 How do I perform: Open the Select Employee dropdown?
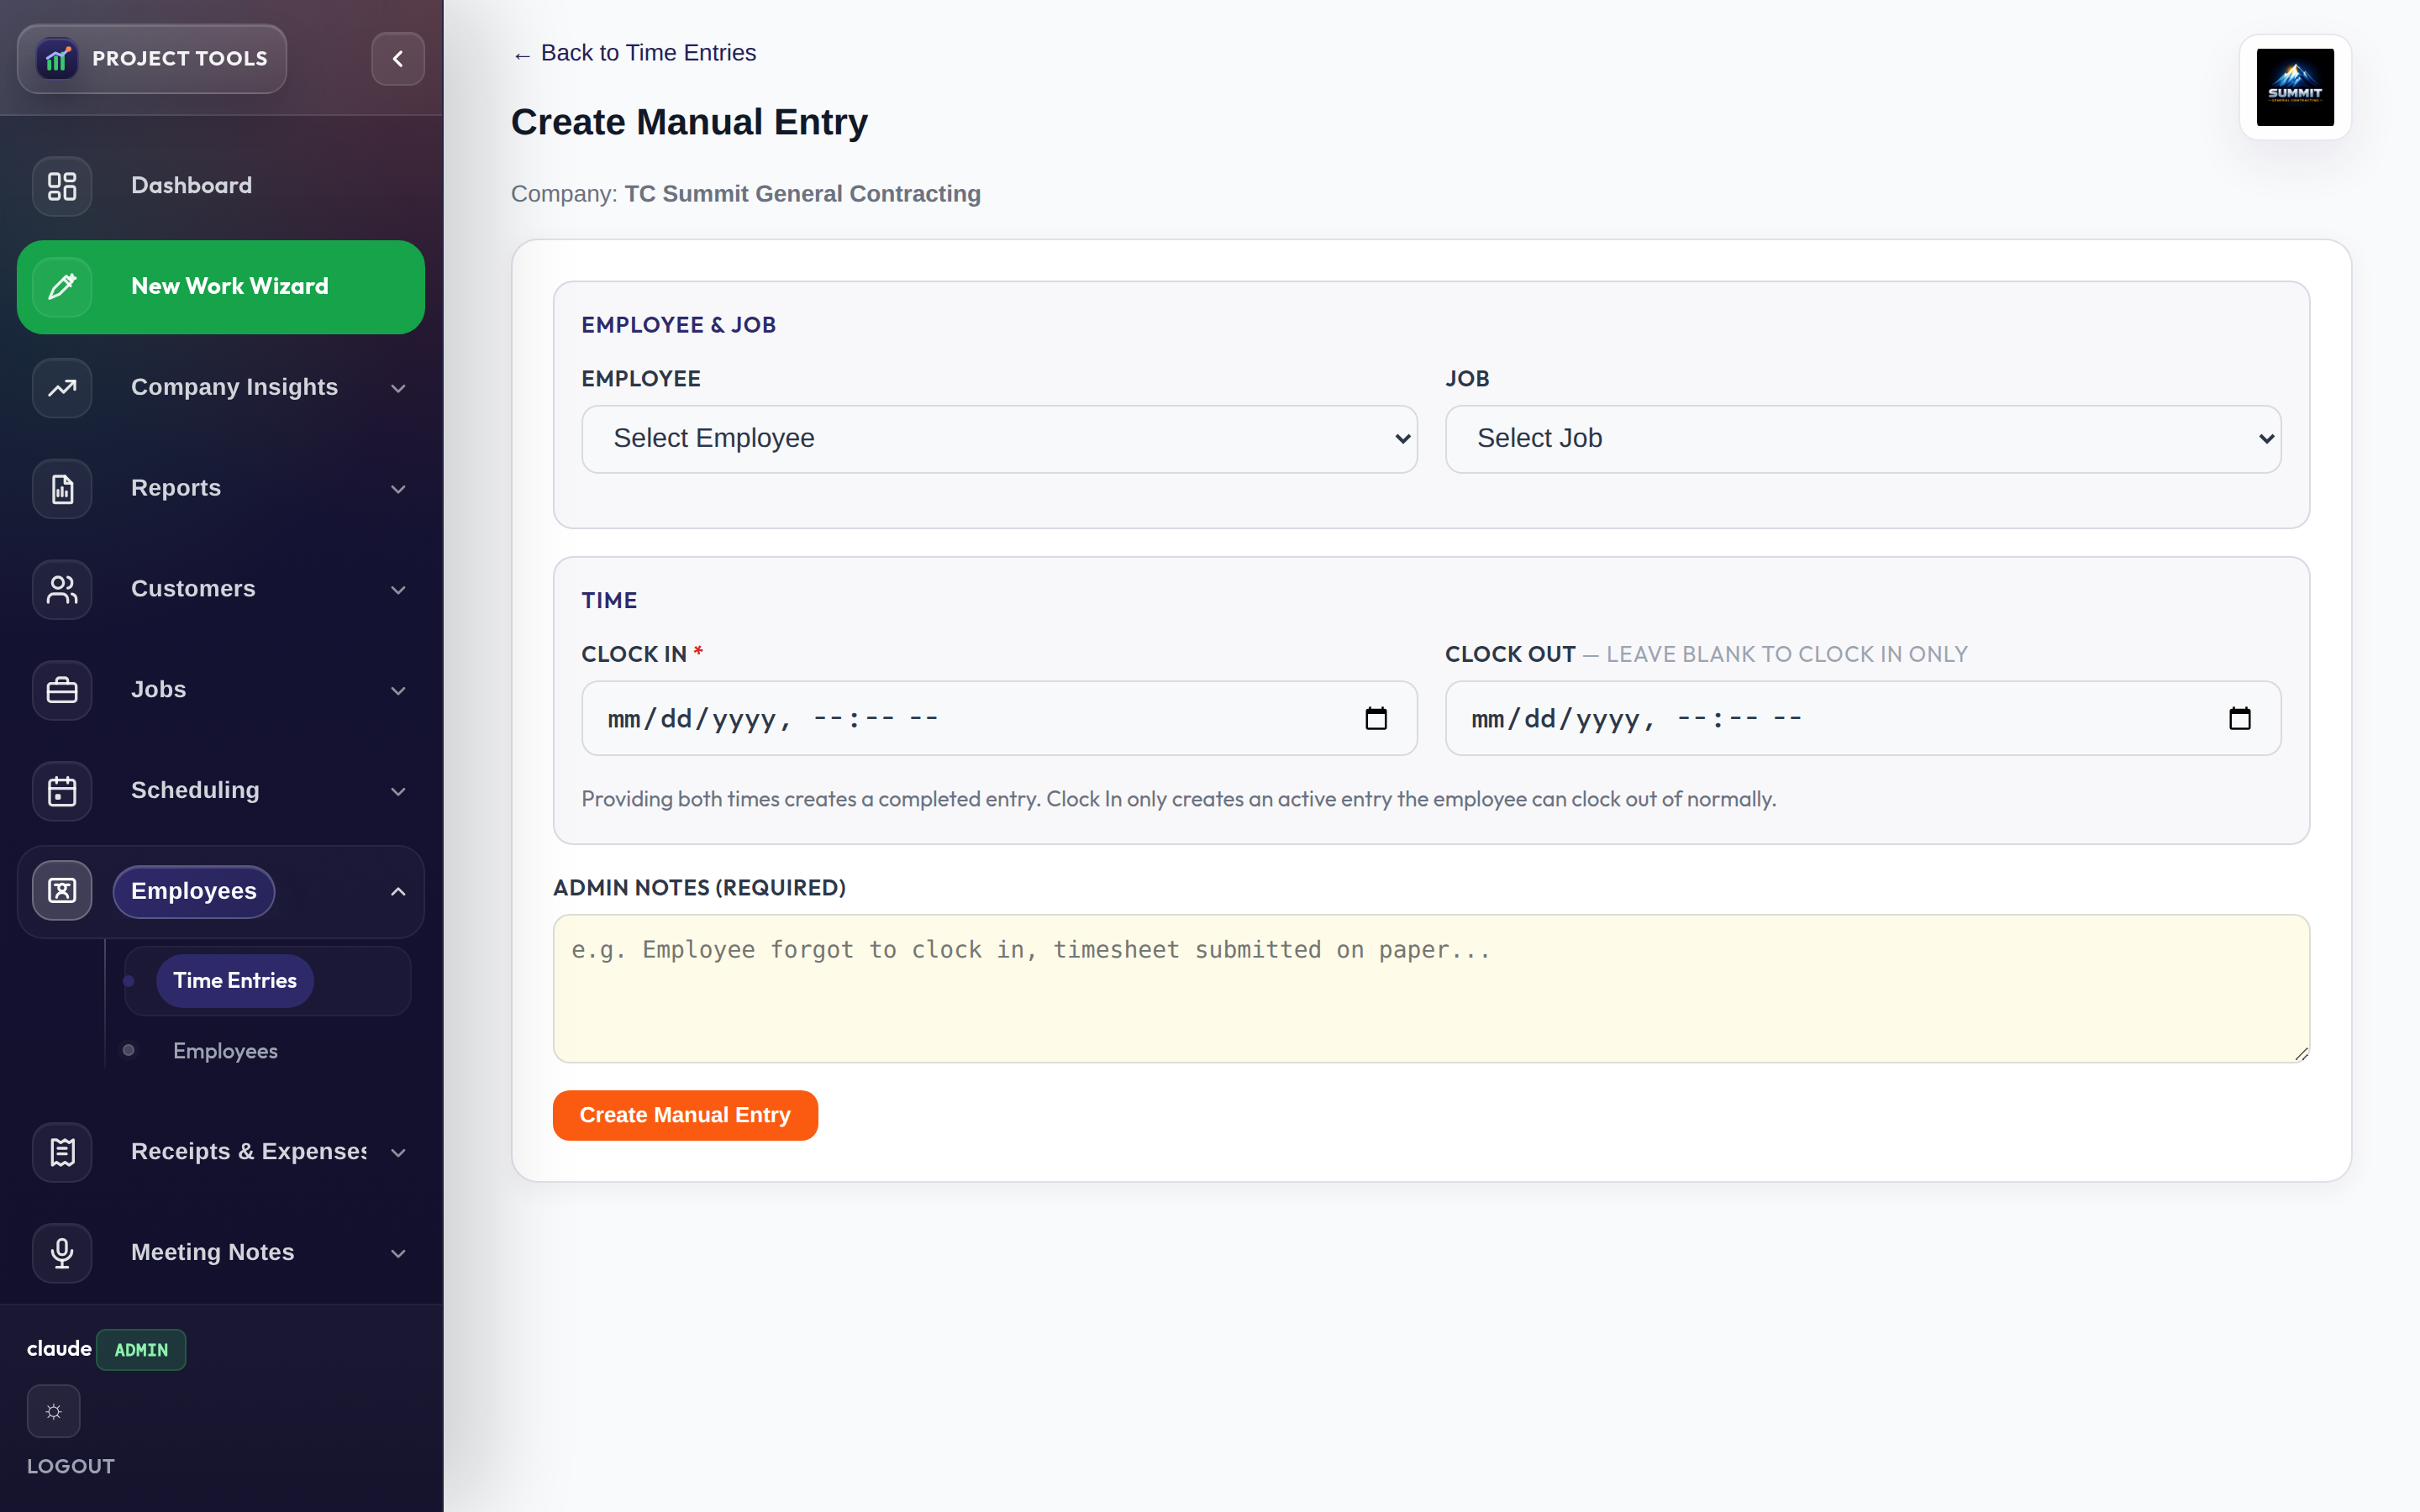pyautogui.click(x=999, y=439)
